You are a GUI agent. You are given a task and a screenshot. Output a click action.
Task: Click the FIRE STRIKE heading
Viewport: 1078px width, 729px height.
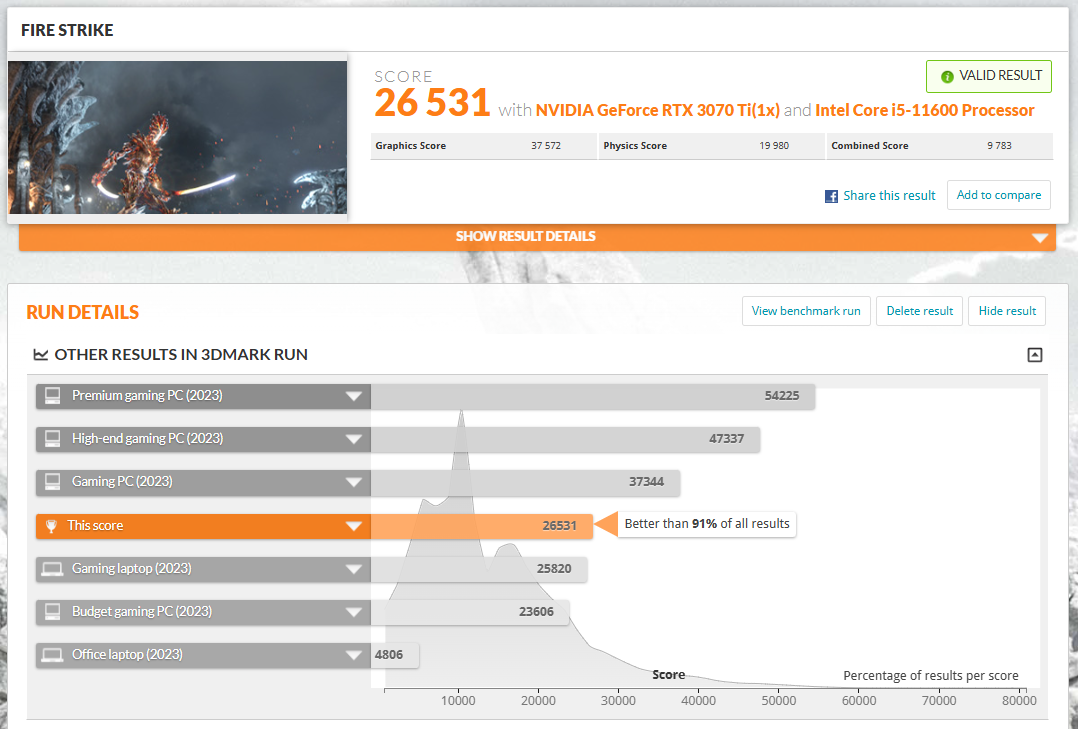pos(67,30)
